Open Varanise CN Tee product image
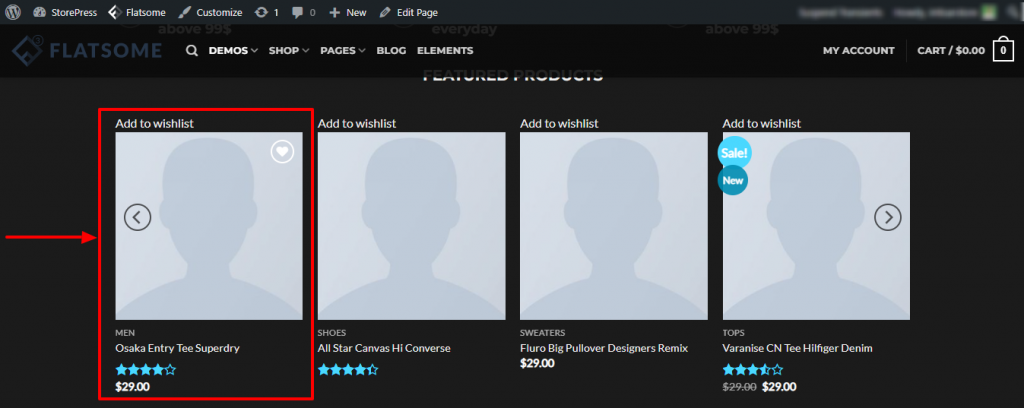 point(816,226)
